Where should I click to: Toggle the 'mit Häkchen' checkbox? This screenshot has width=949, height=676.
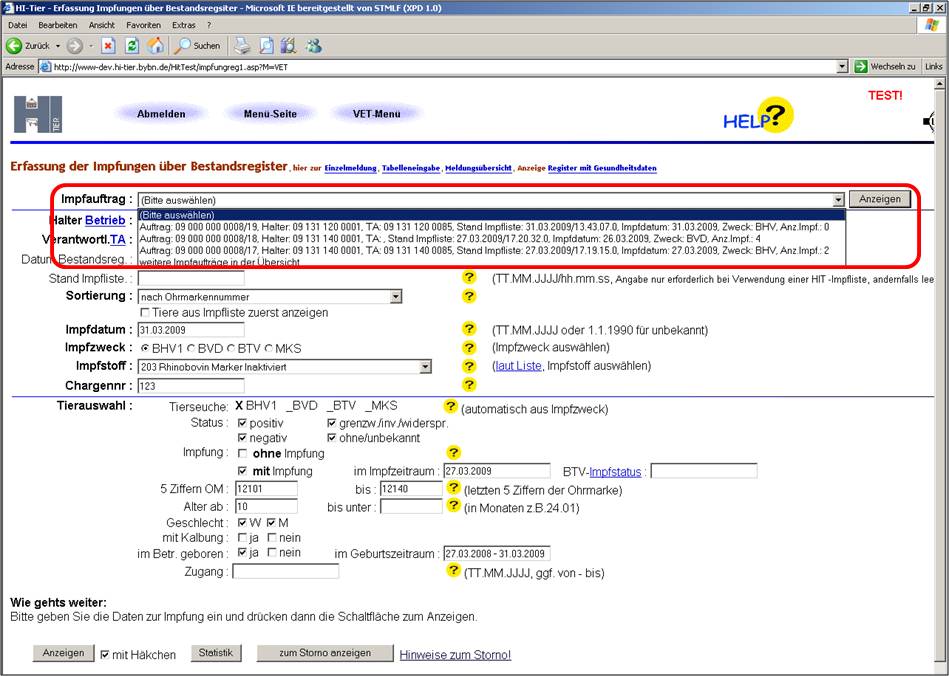pos(105,655)
